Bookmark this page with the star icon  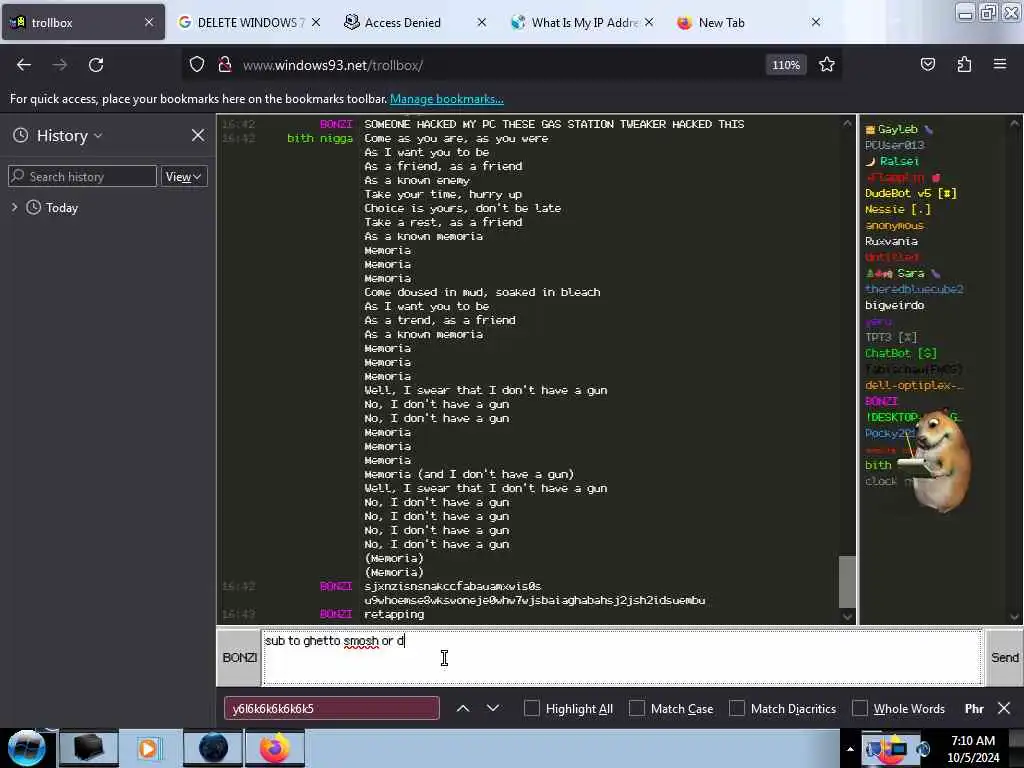[x=827, y=65]
